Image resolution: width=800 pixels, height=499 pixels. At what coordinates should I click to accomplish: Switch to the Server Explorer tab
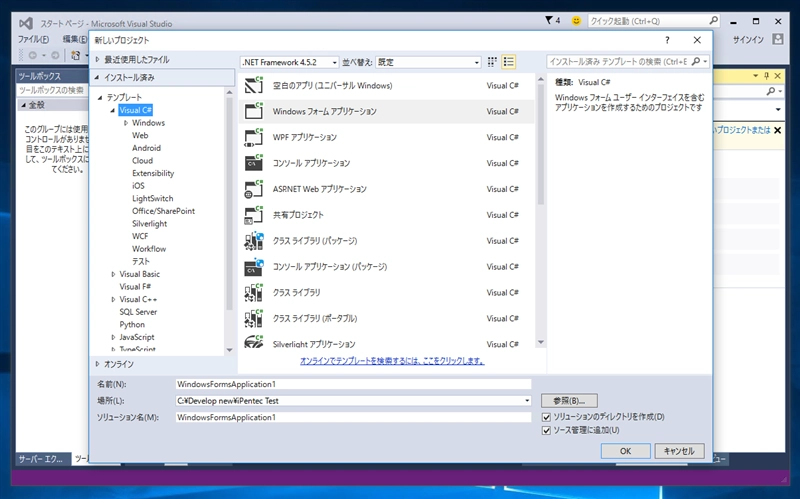coord(41,459)
